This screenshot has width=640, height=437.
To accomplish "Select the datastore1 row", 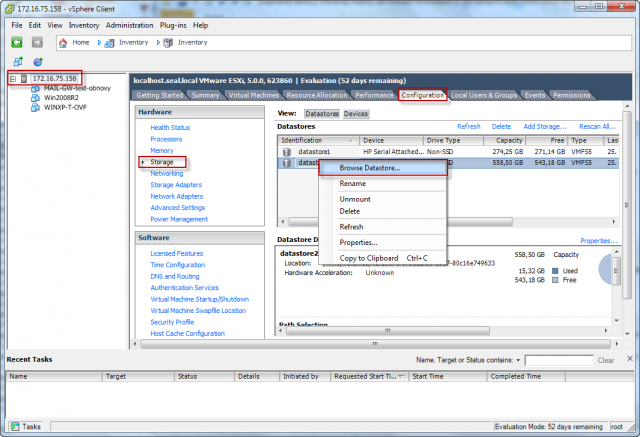I will [448, 152].
